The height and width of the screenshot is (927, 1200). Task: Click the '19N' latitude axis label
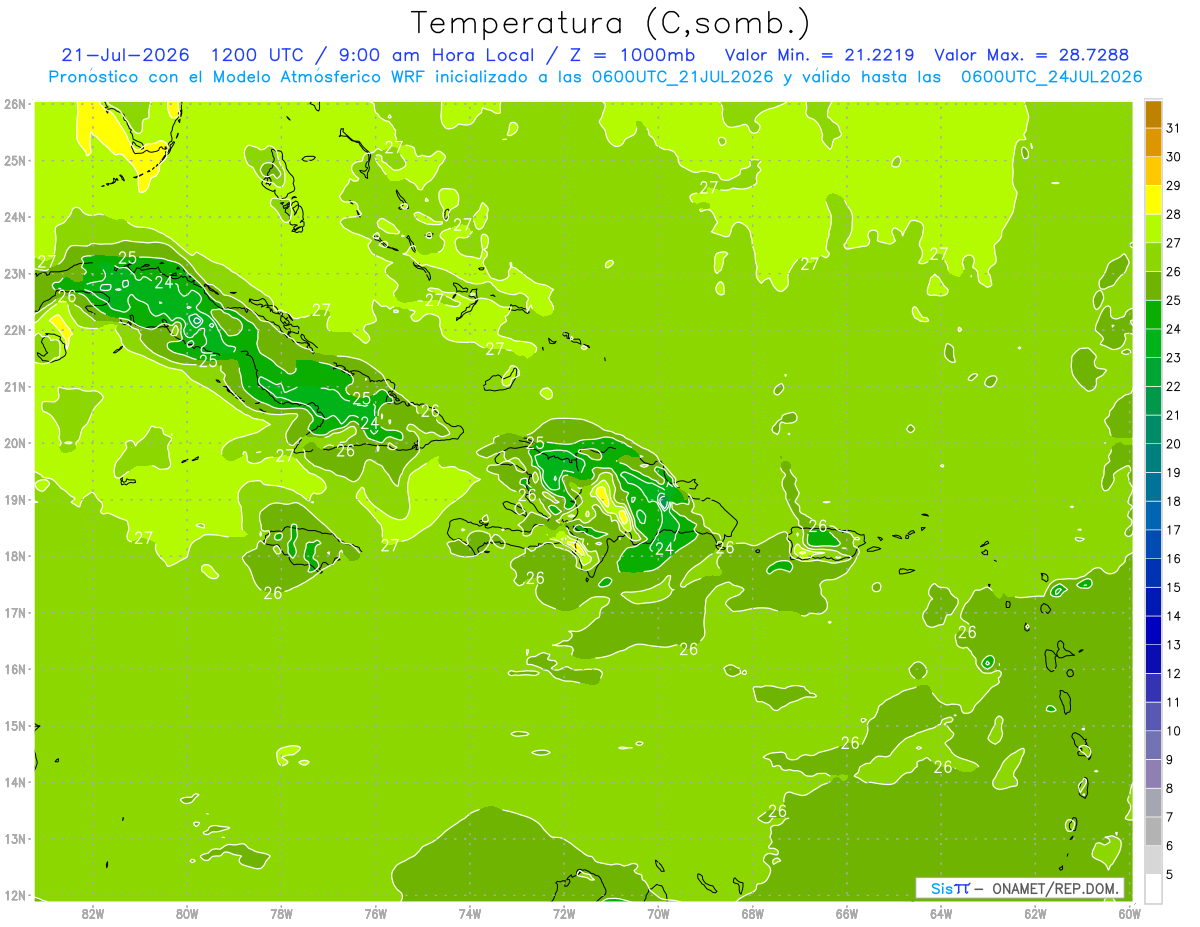pyautogui.click(x=15, y=500)
